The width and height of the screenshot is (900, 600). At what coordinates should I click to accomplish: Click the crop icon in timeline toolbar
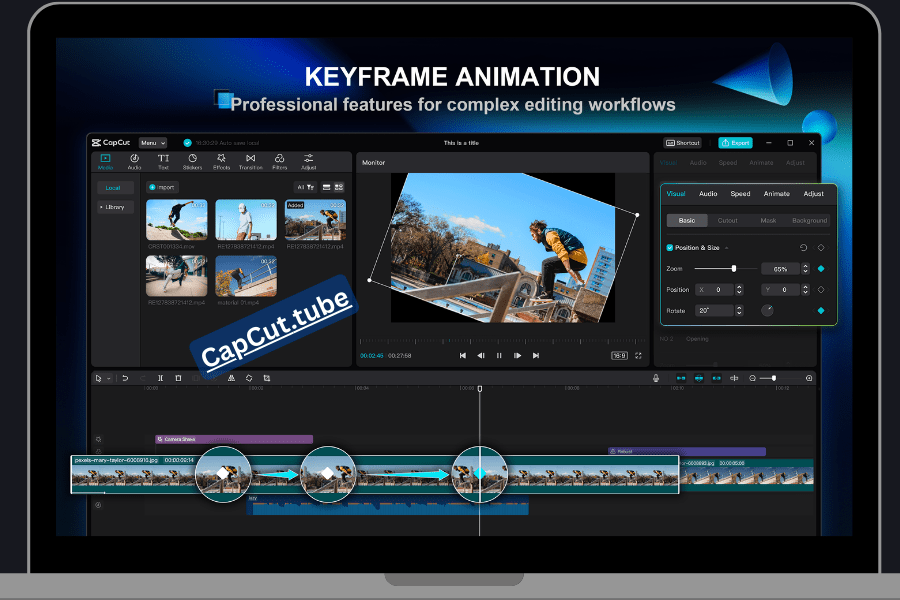coord(267,378)
